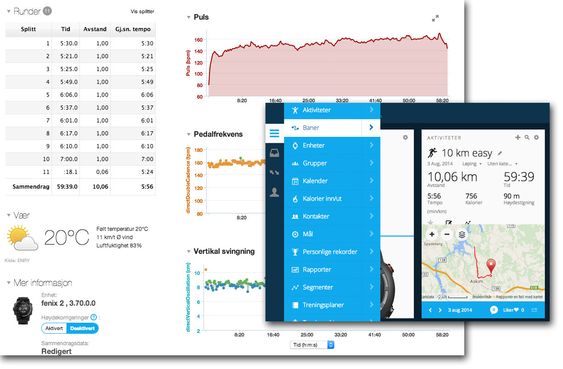Open the Uten kate... category dropdown
Screen dimensions: 563x369
(502, 164)
